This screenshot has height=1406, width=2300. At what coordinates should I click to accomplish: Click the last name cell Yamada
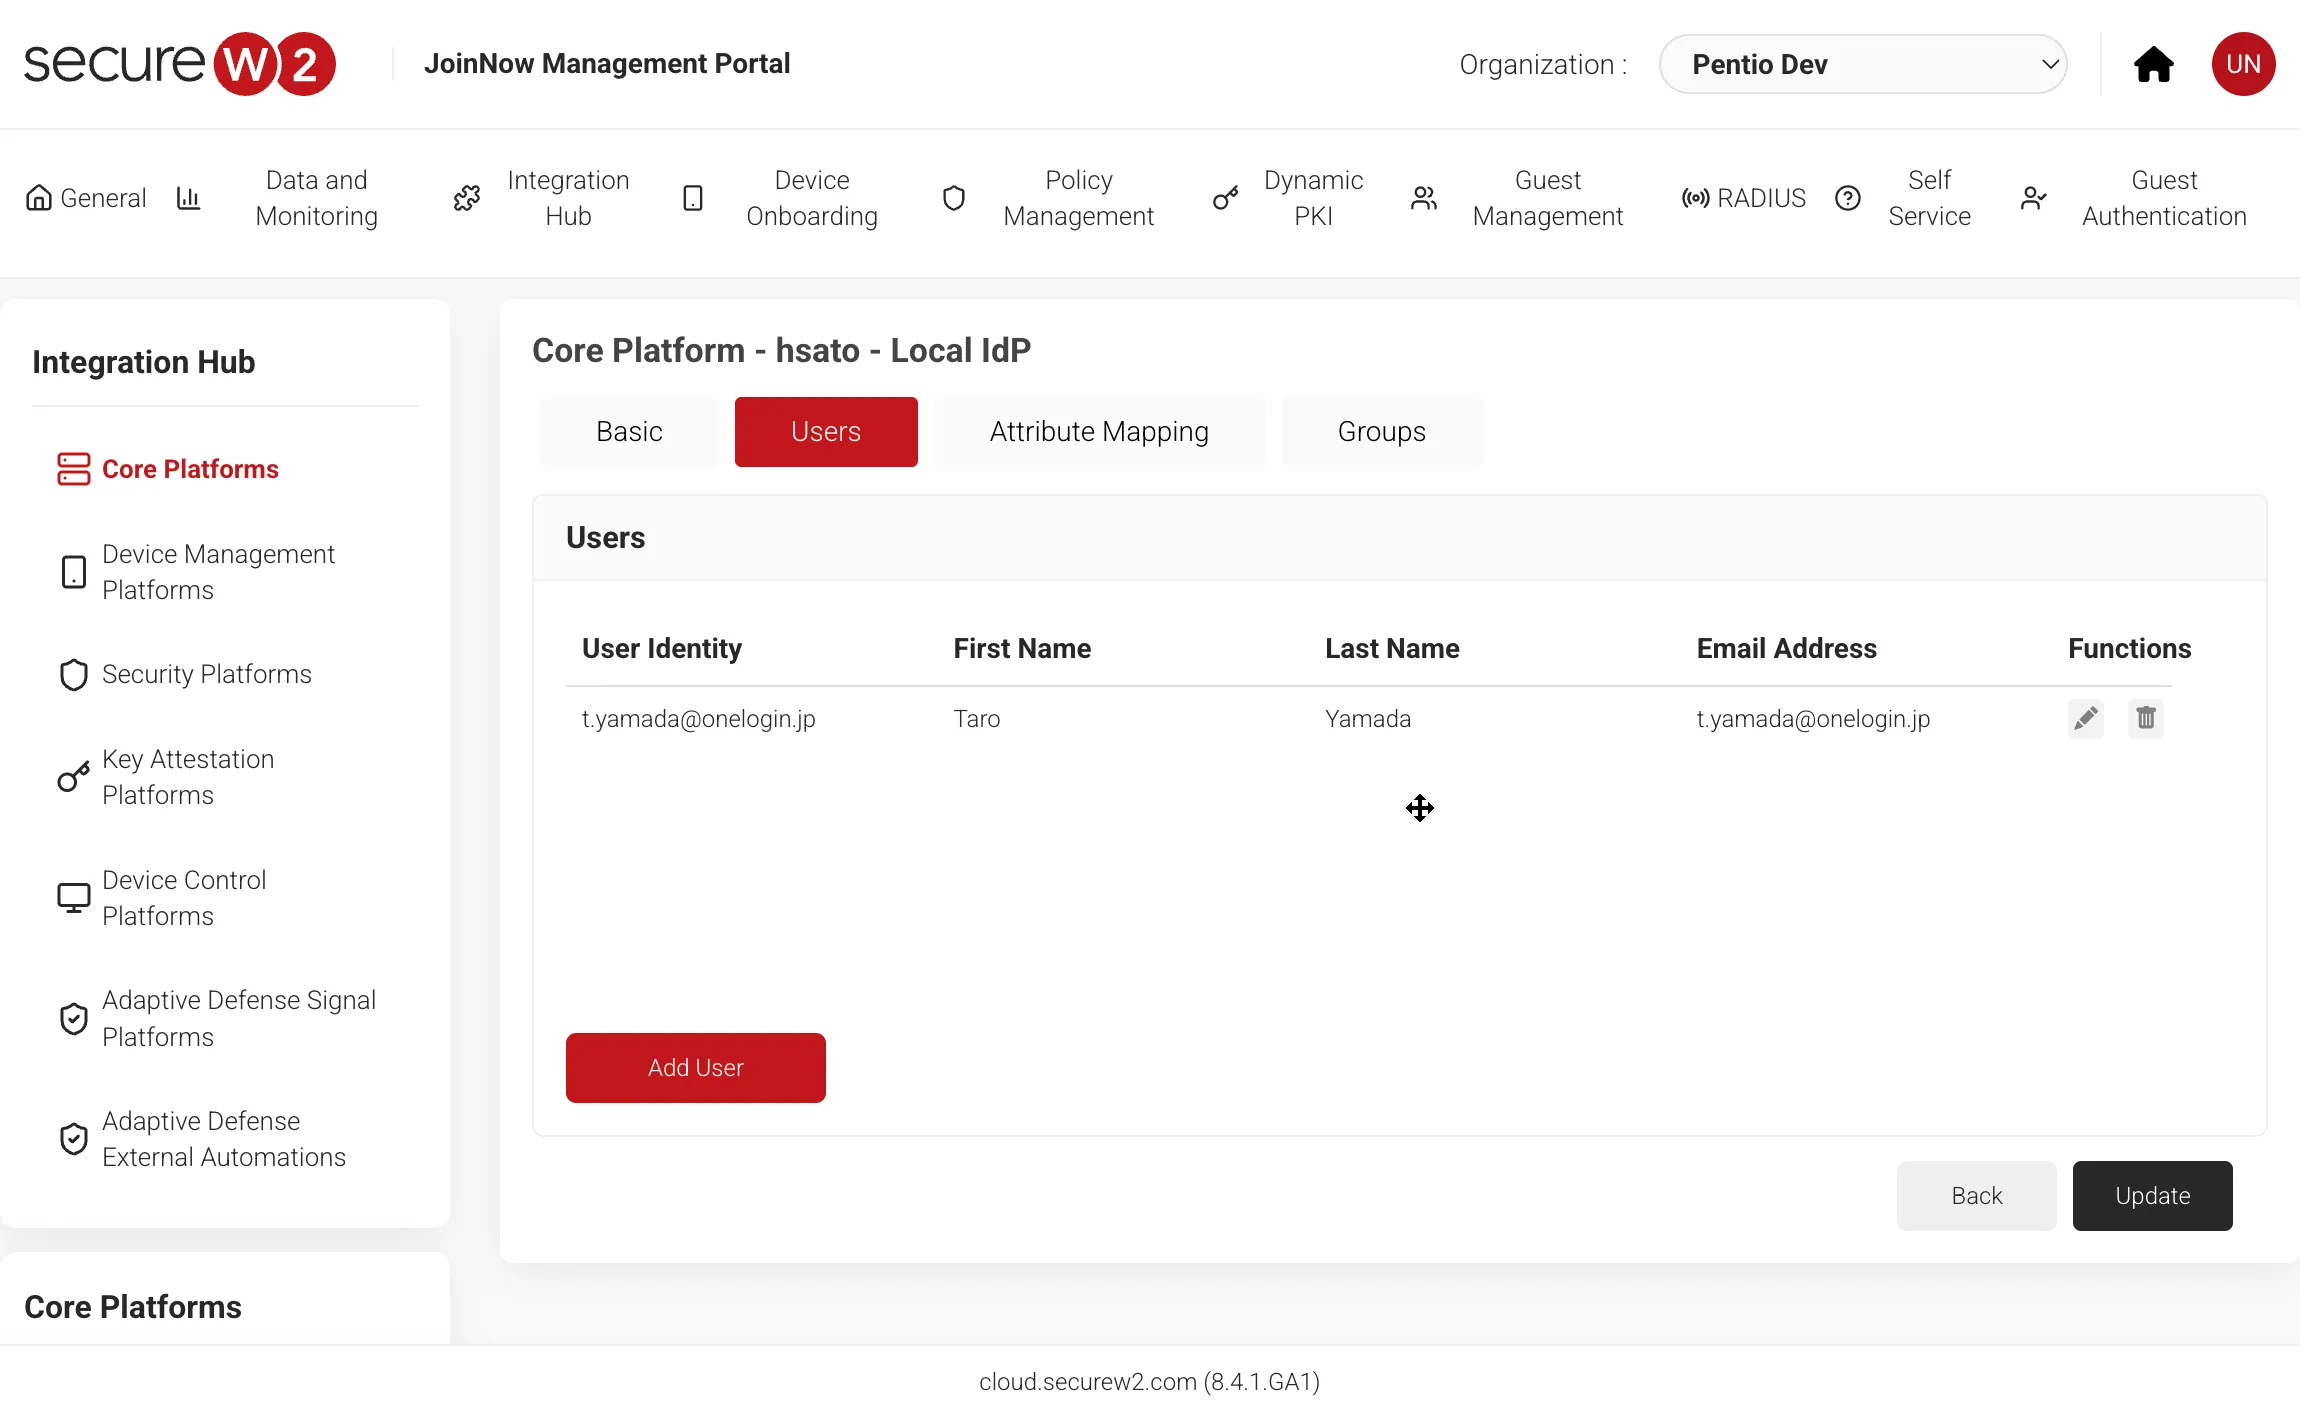click(1367, 719)
